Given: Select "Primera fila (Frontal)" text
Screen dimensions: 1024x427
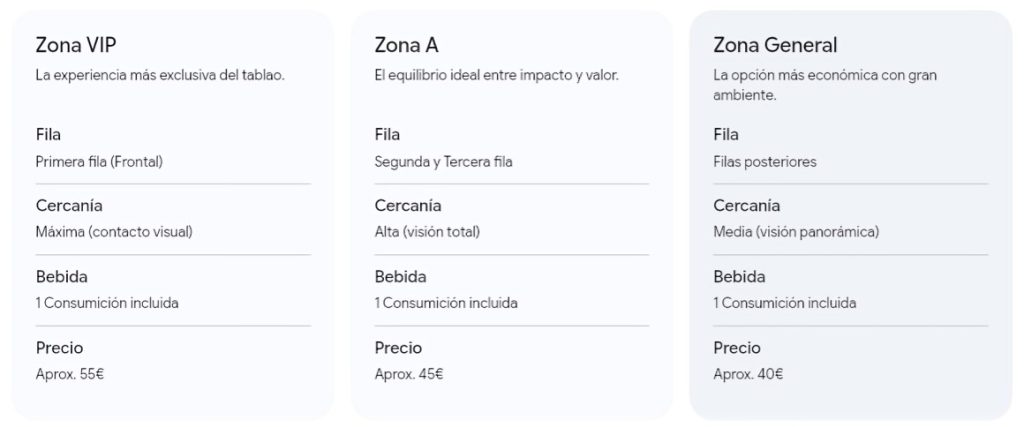Looking at the screenshot, I should click(x=99, y=162).
